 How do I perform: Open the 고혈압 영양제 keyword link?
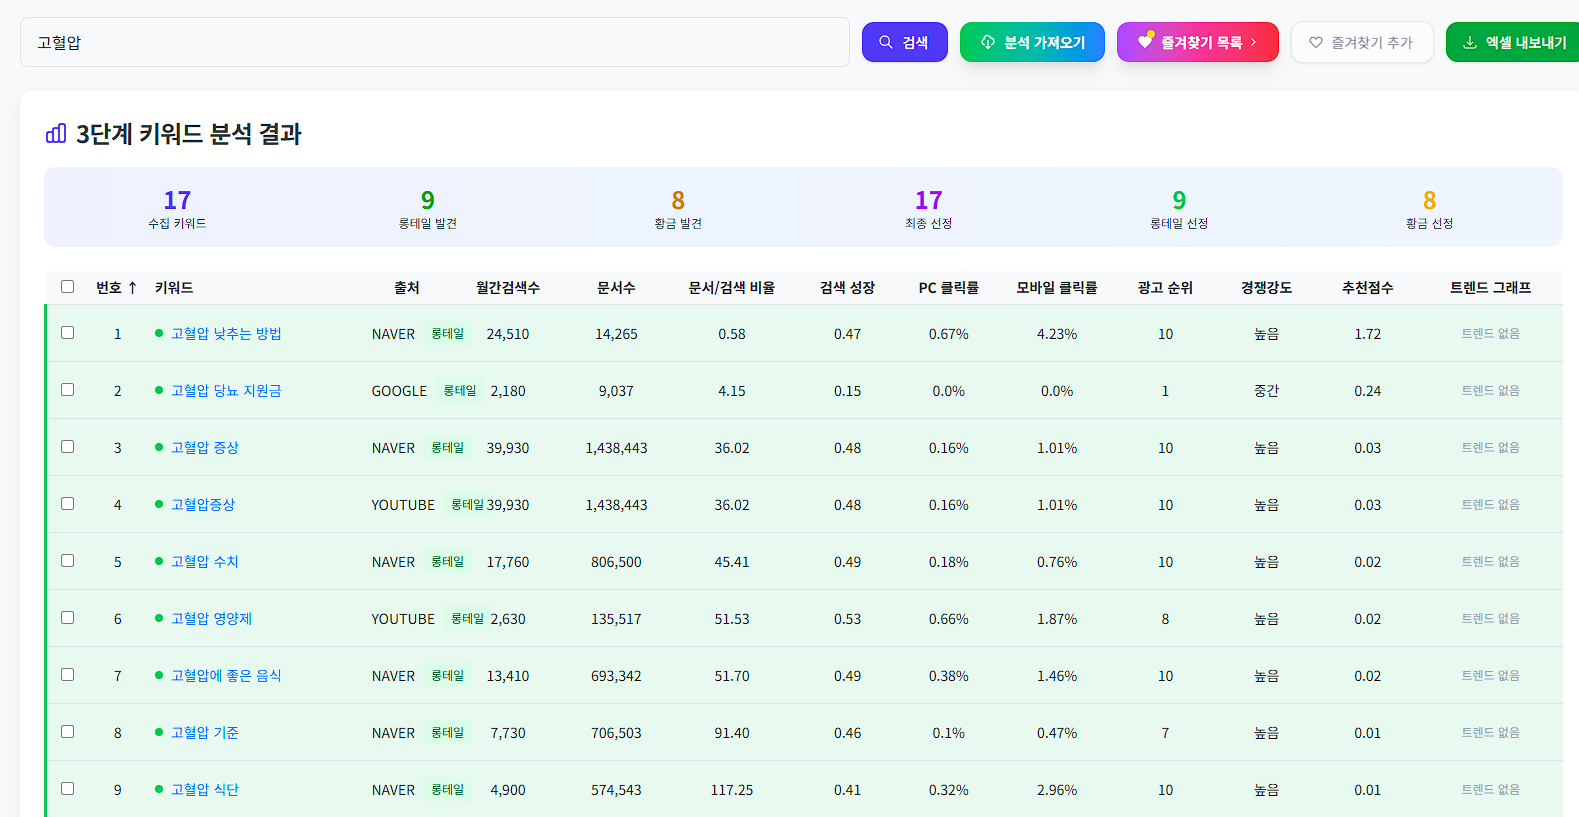point(211,618)
